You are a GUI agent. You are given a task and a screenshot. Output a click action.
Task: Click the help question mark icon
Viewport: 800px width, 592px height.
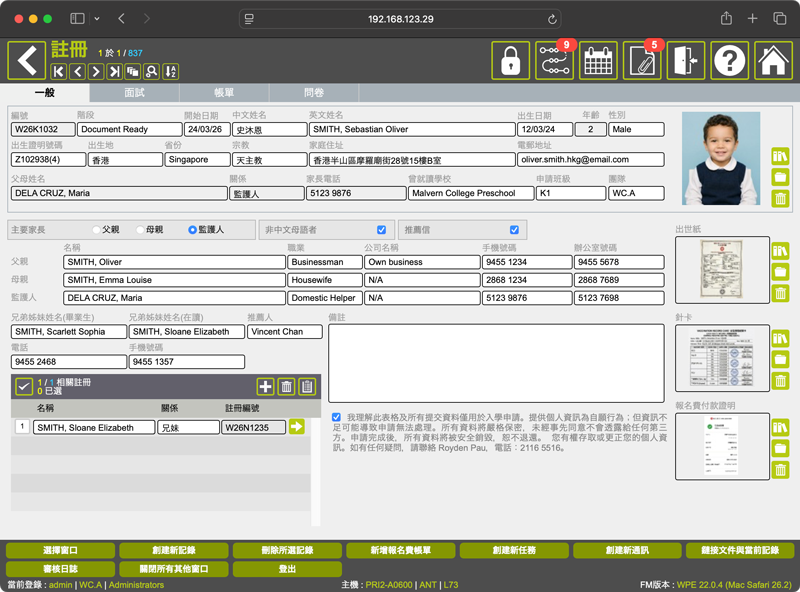[x=729, y=61]
